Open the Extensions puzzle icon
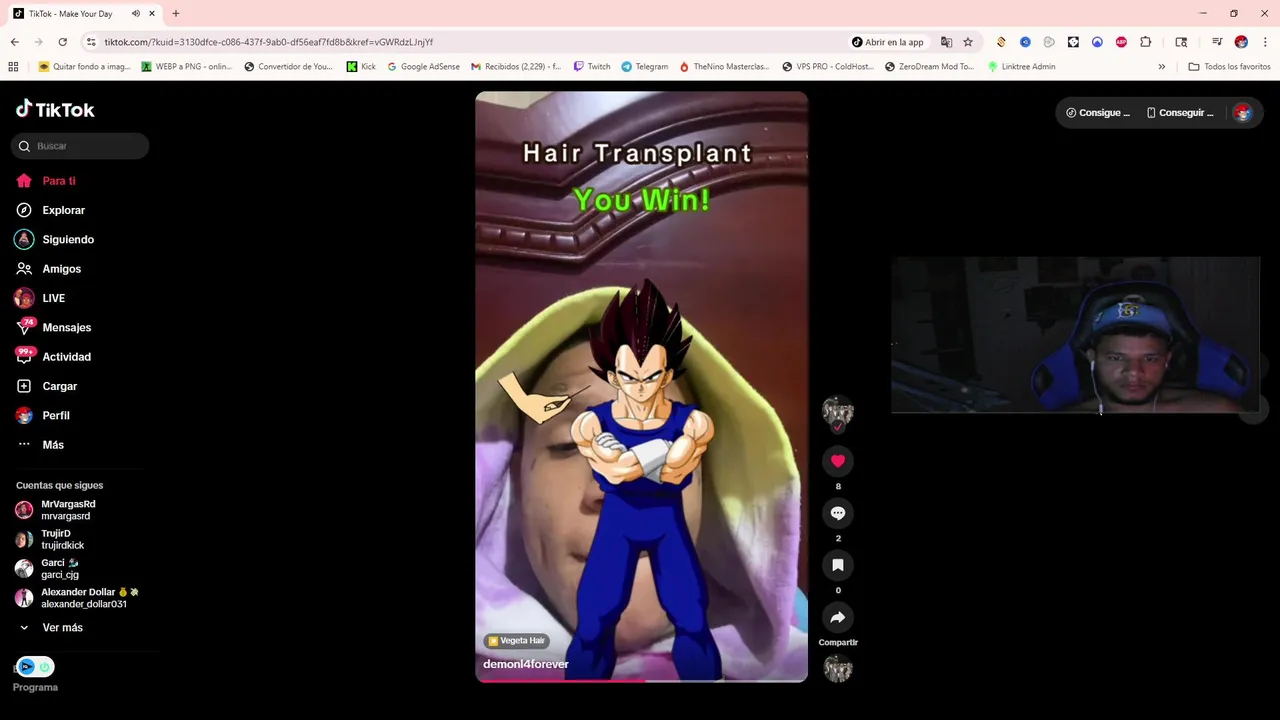1280x720 pixels. 1146,42
